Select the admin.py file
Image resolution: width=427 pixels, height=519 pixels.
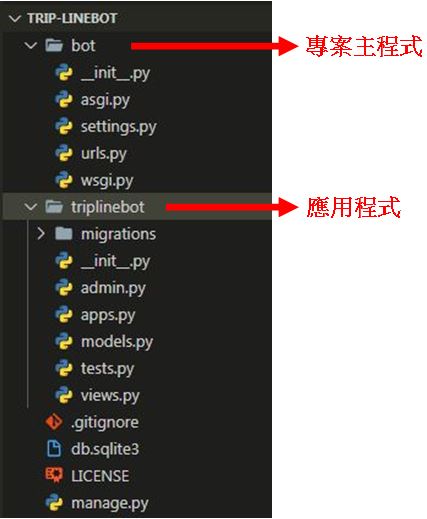click(113, 288)
